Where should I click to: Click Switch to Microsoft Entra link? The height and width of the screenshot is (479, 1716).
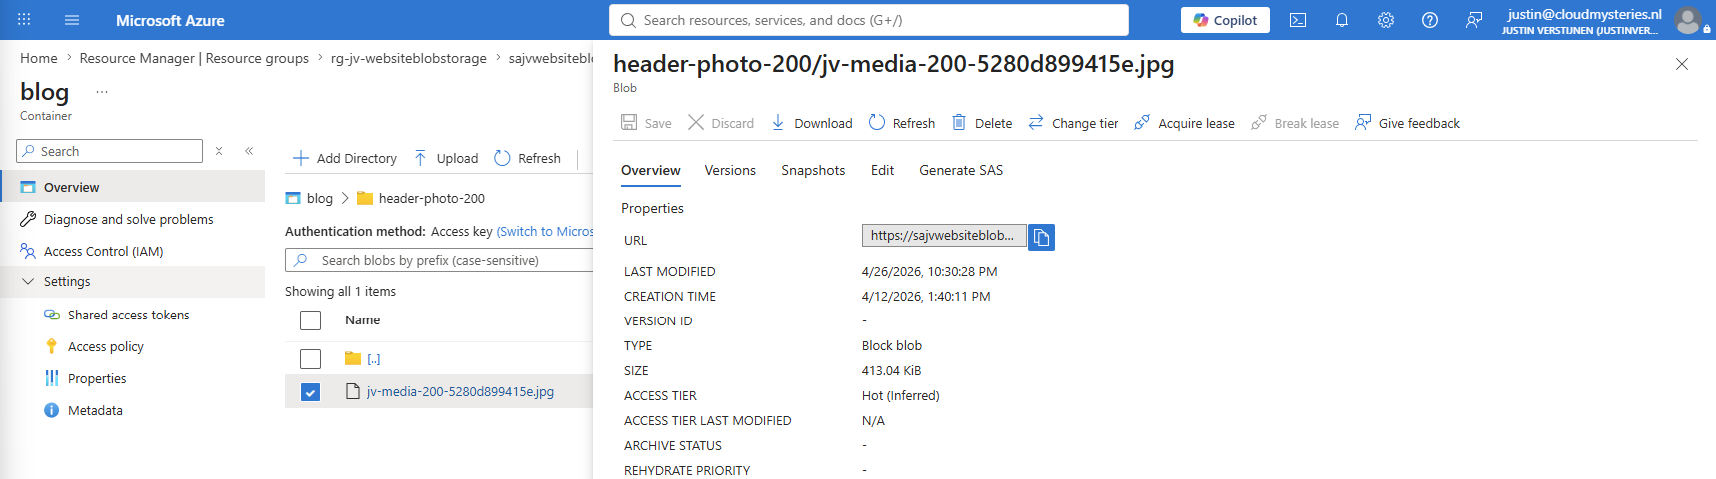tap(545, 231)
